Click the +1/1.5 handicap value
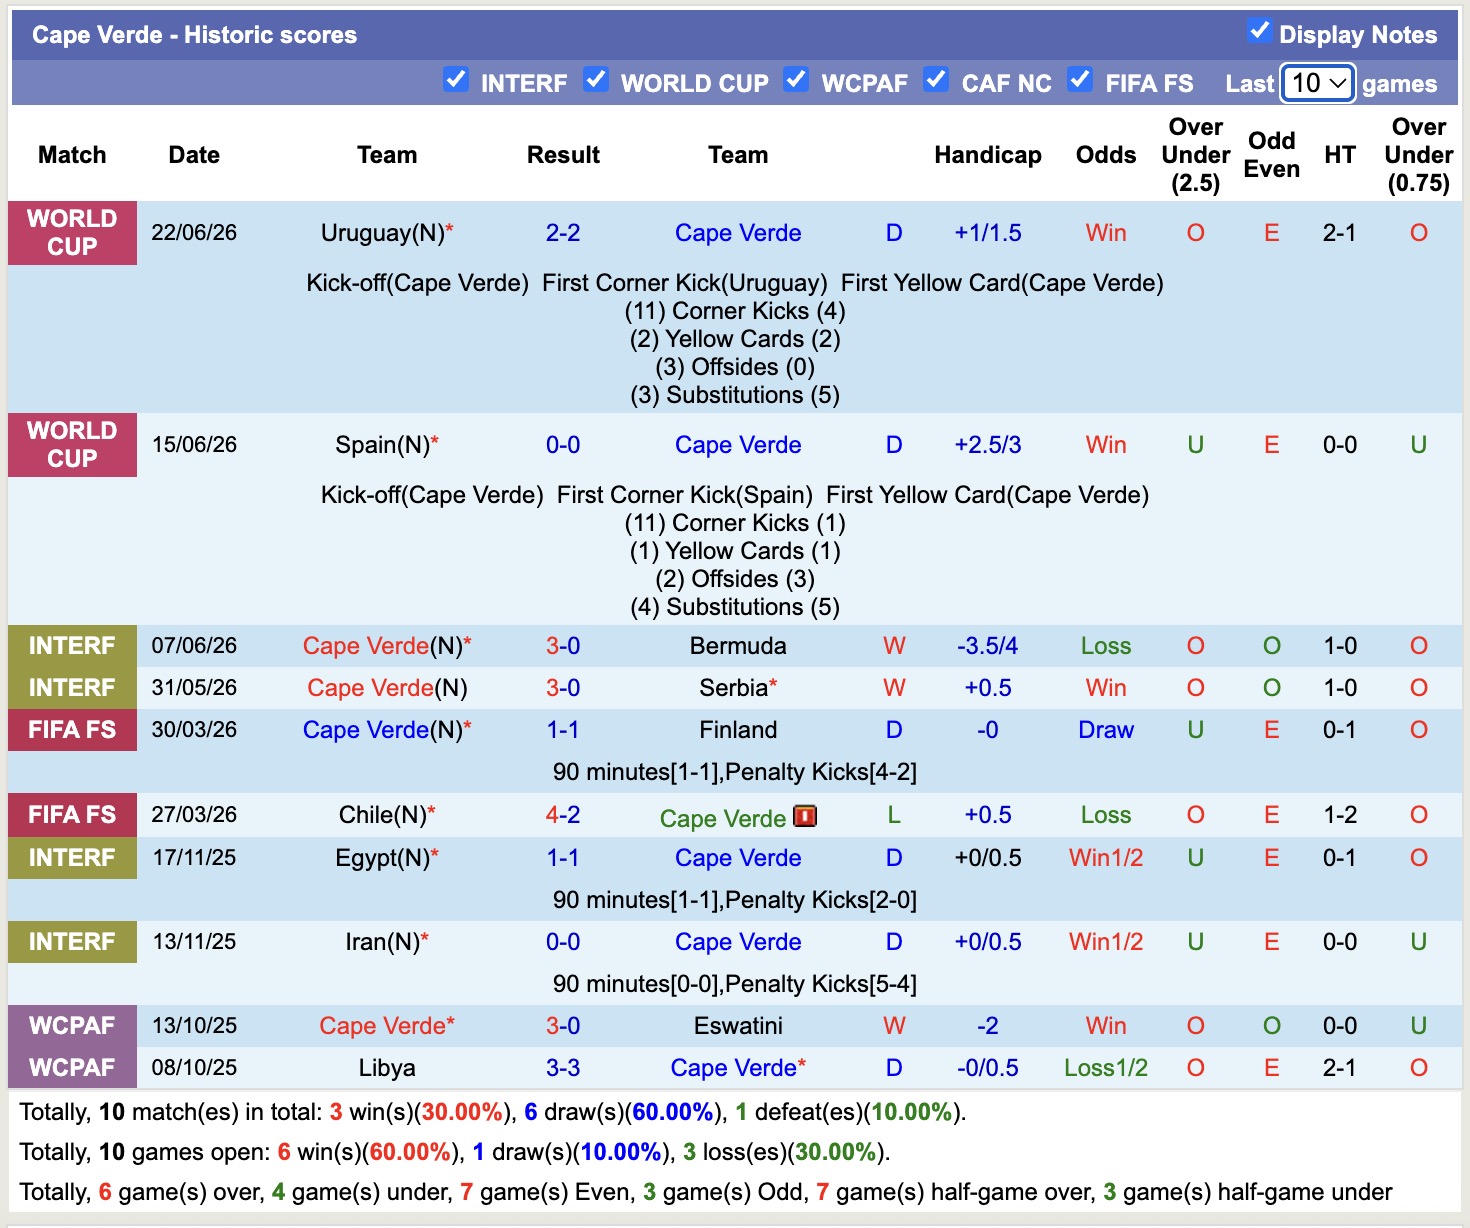Screen dimensions: 1470x1228 pos(988,233)
